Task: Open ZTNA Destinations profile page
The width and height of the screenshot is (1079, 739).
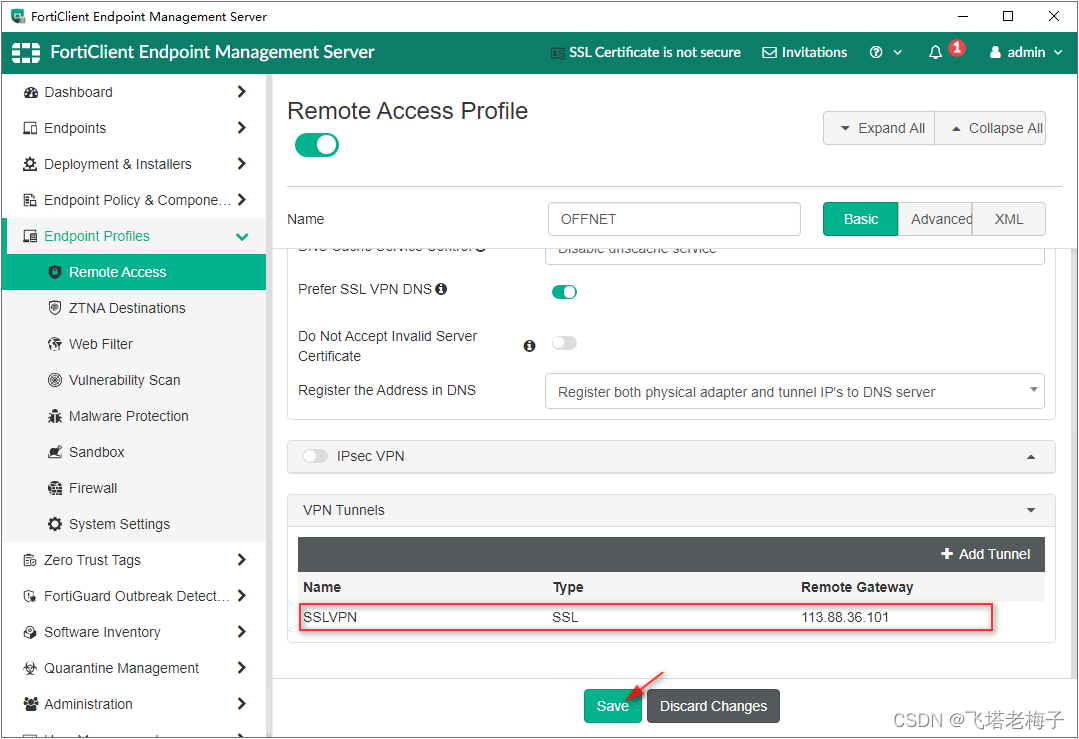Action: [x=127, y=308]
